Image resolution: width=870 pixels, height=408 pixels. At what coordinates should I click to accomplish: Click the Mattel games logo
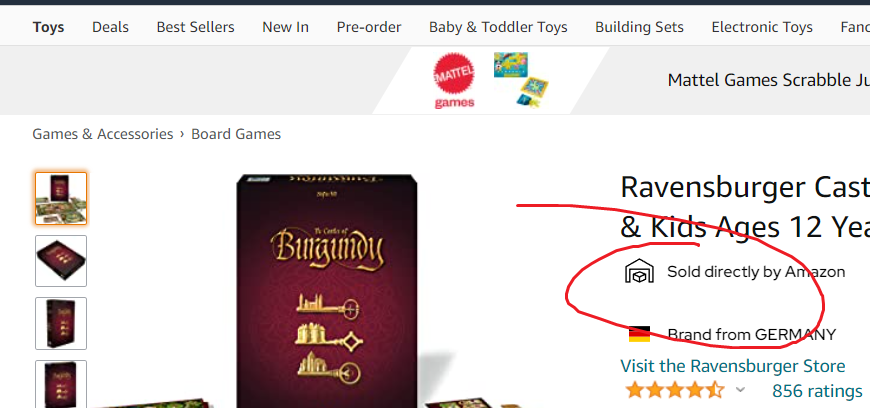click(x=454, y=80)
